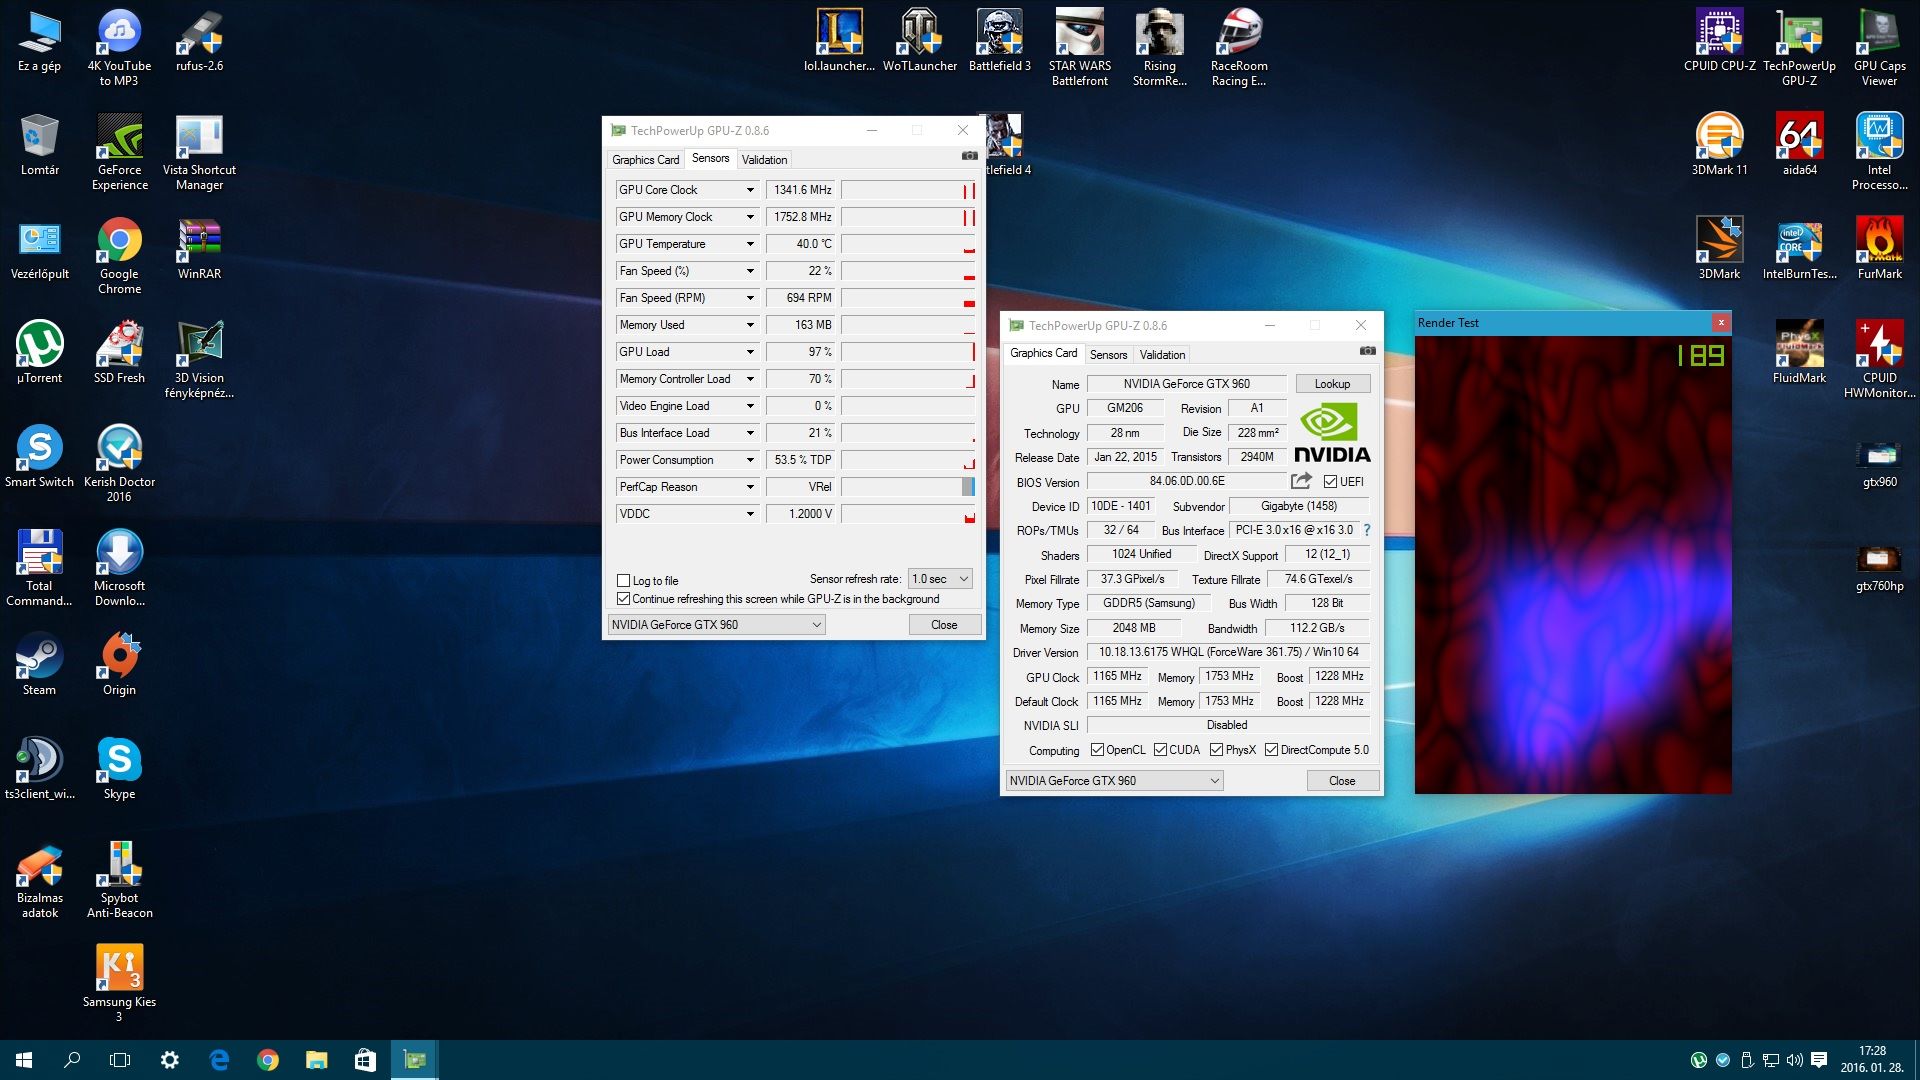Expand the Power Consumption dropdown
The image size is (1920, 1080).
pyautogui.click(x=749, y=460)
